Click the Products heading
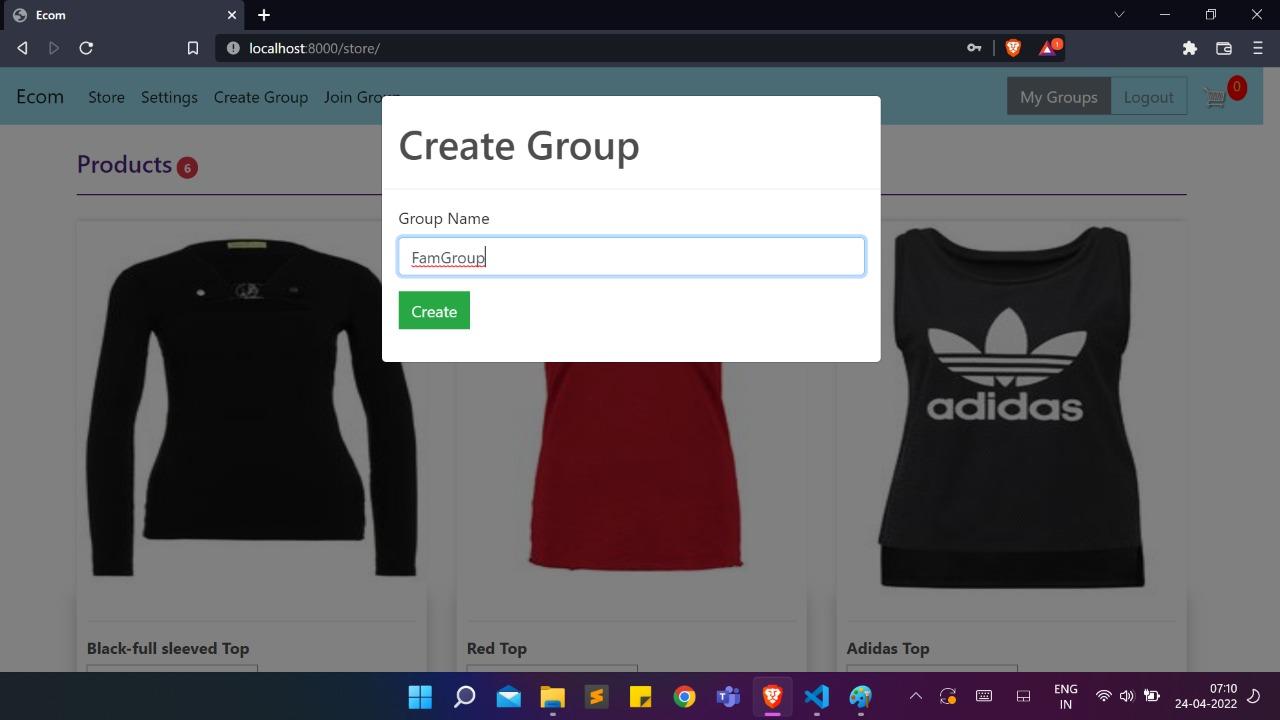 (x=124, y=164)
